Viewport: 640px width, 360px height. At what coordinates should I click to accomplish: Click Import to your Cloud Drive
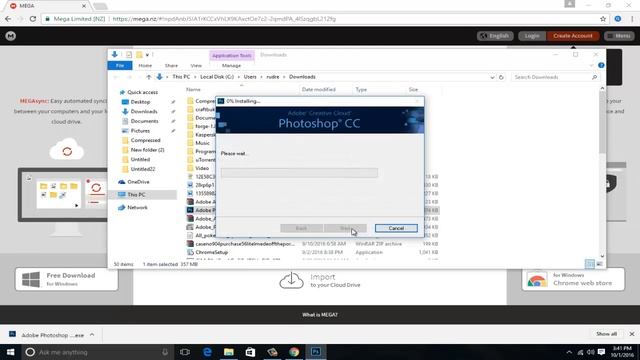pos(320,280)
